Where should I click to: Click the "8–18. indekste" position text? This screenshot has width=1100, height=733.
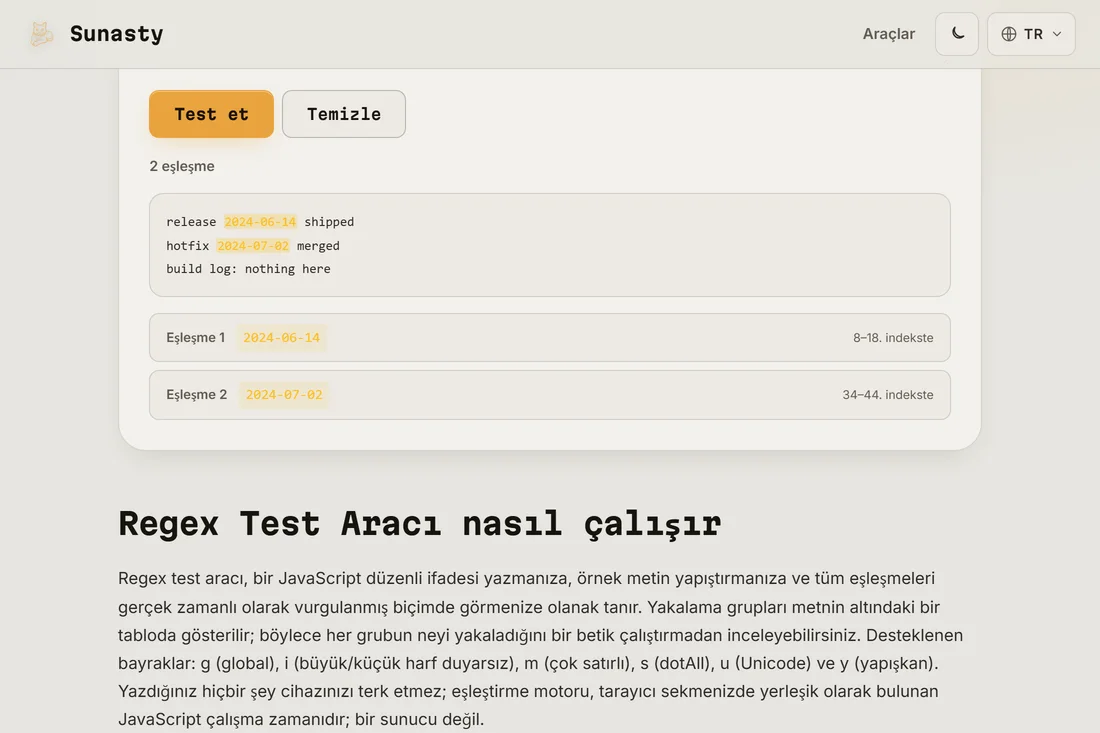893,337
